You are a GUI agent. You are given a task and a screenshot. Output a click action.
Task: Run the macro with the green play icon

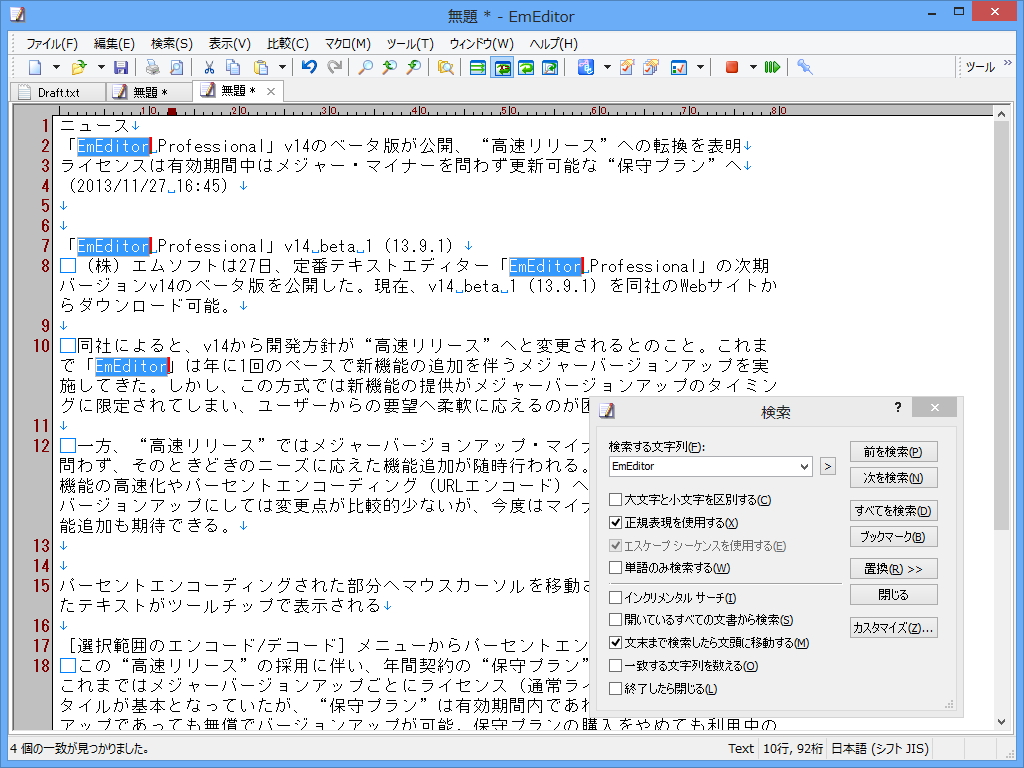click(x=773, y=67)
